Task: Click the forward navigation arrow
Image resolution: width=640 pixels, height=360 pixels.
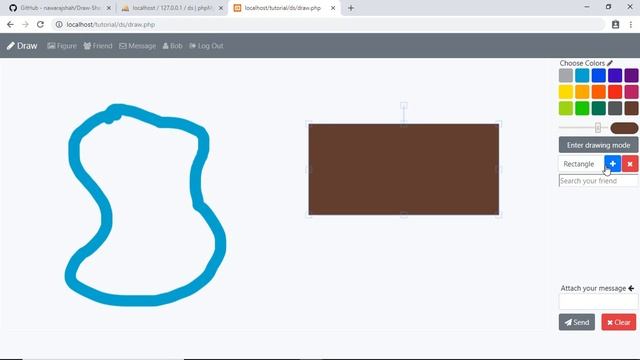Action: pyautogui.click(x=25, y=24)
